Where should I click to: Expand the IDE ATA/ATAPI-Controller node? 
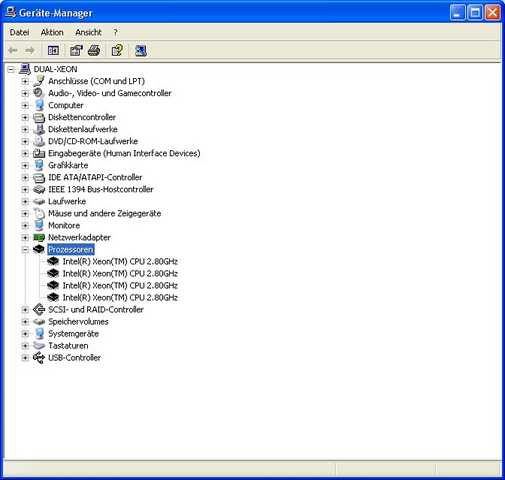(x=25, y=177)
